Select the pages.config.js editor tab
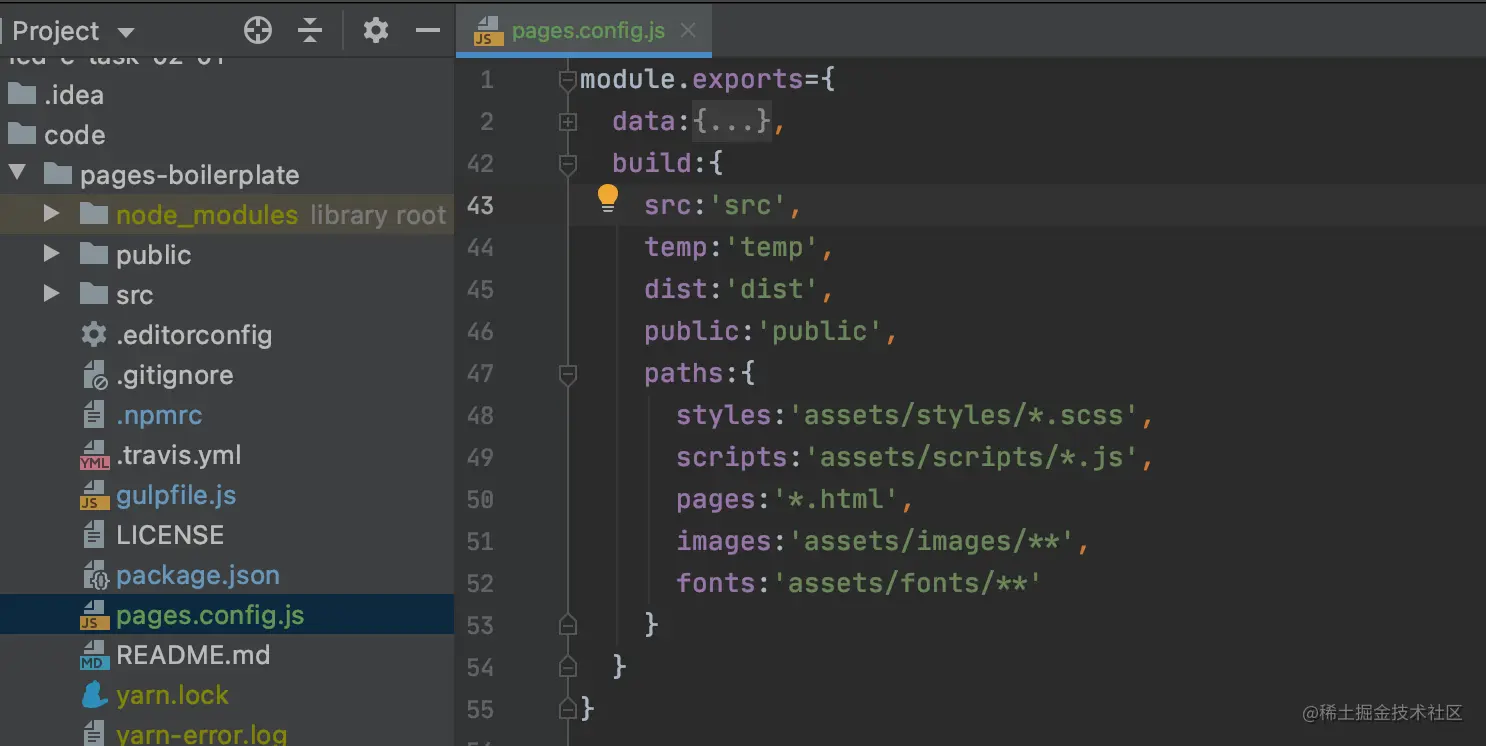 pyautogui.click(x=584, y=31)
